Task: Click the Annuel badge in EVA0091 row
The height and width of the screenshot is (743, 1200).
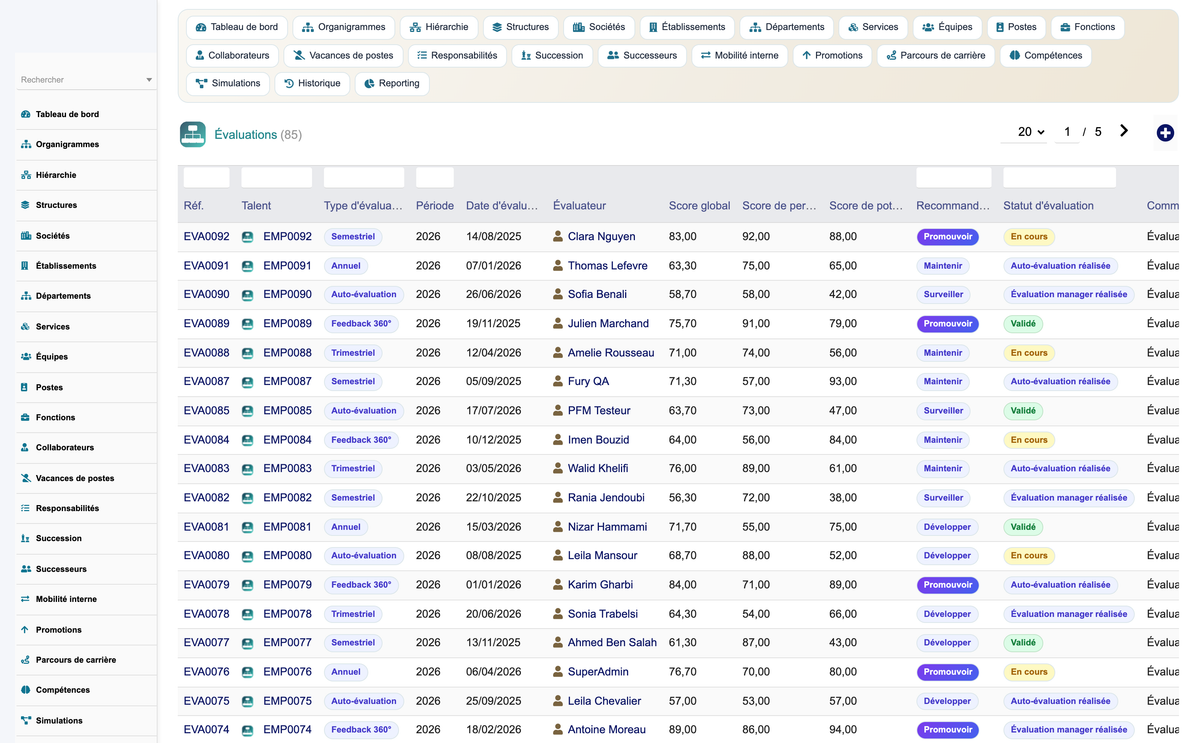Action: tap(346, 266)
